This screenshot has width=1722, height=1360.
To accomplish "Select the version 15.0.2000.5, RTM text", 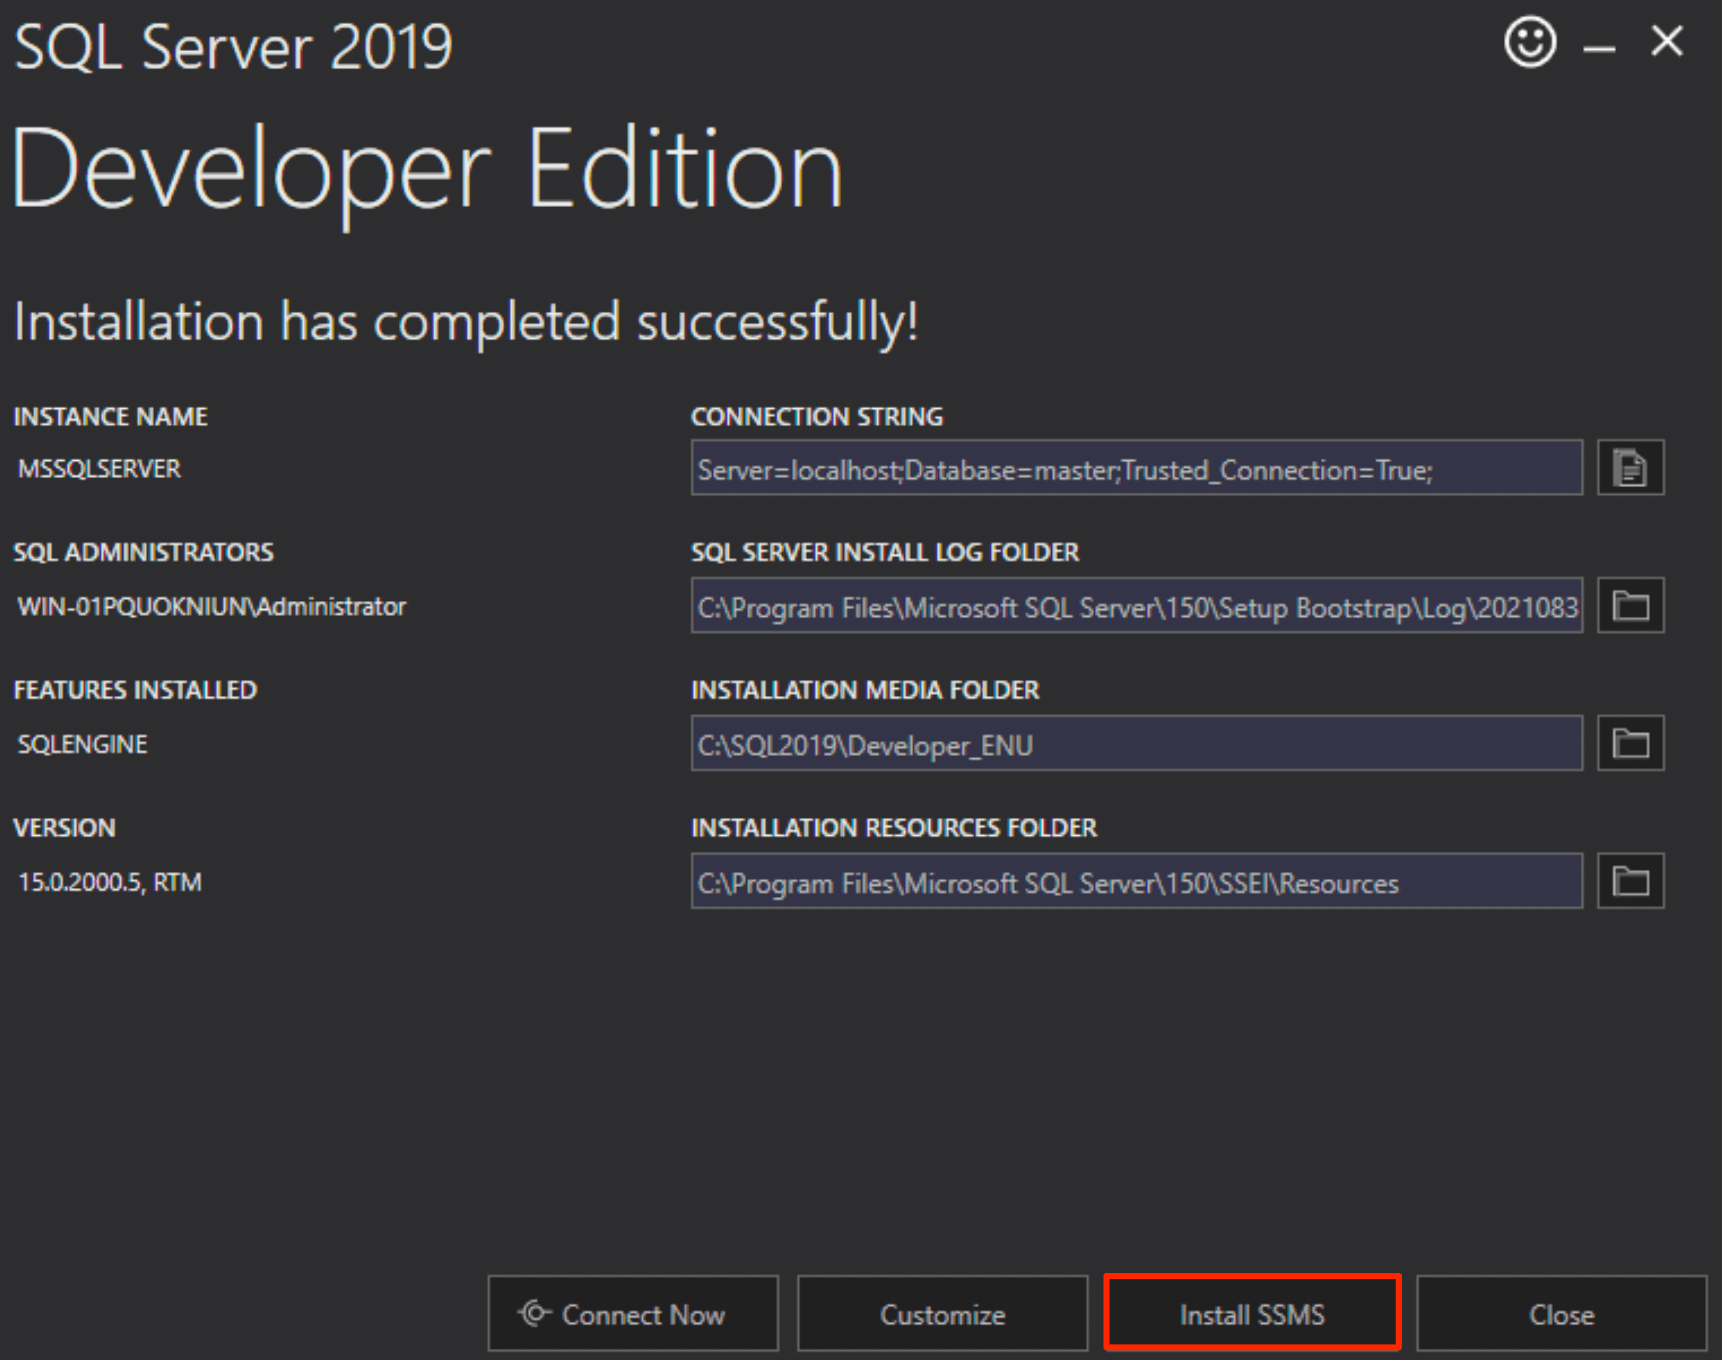I will (110, 882).
